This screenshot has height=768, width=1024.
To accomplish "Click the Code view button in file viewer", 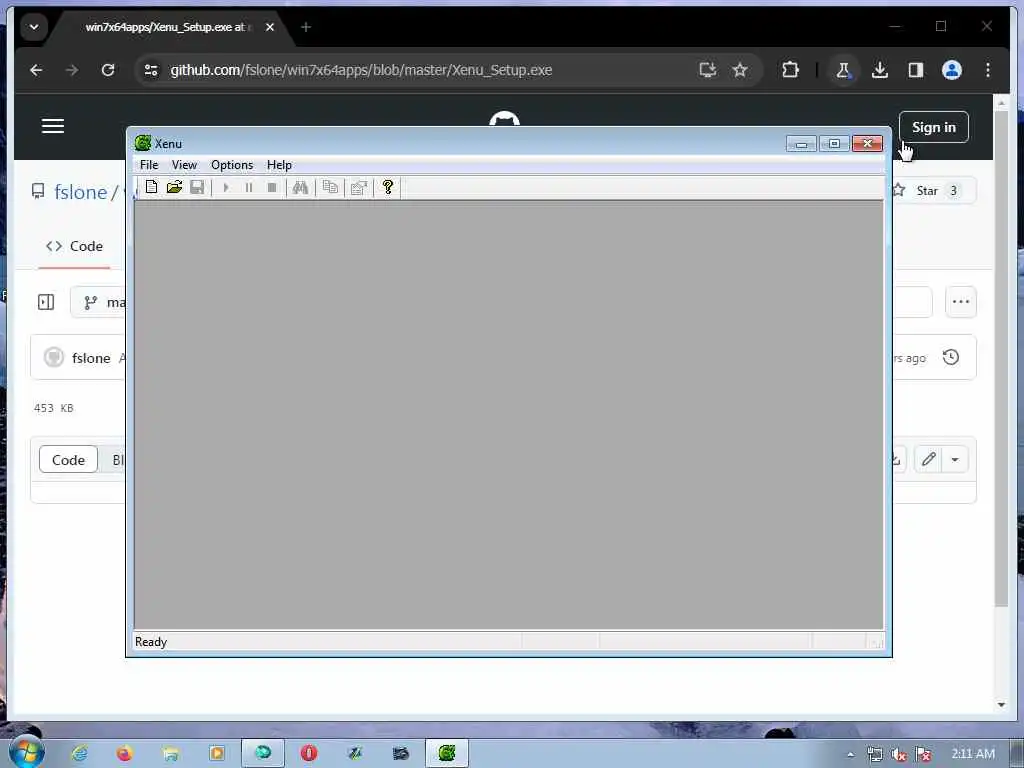I will tap(68, 460).
